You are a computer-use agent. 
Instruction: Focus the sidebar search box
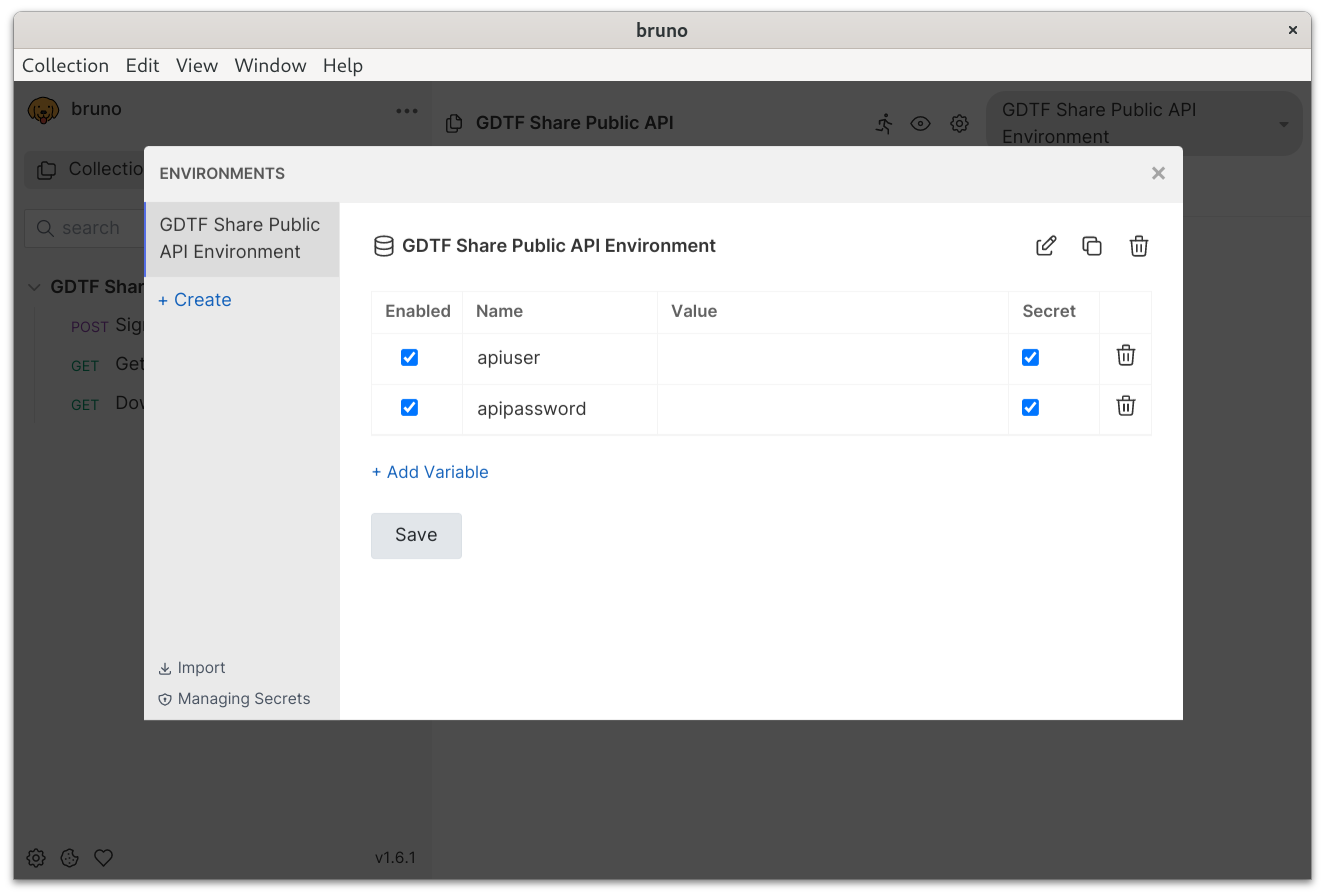pos(84,228)
